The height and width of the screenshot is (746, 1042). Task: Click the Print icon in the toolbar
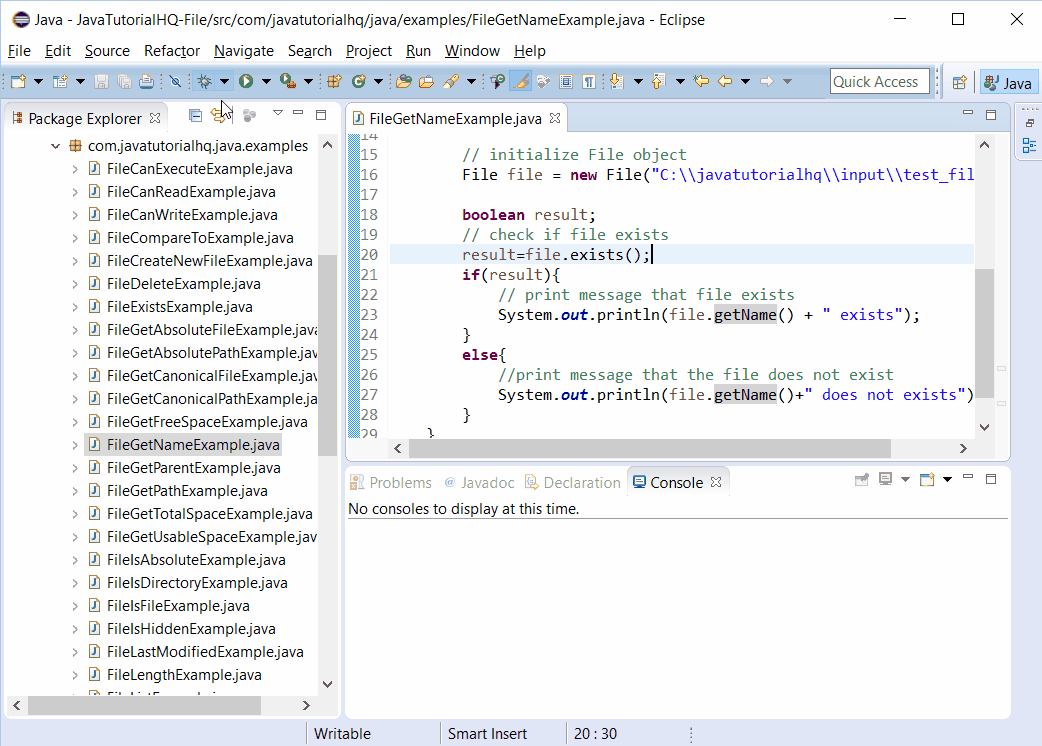(x=147, y=81)
